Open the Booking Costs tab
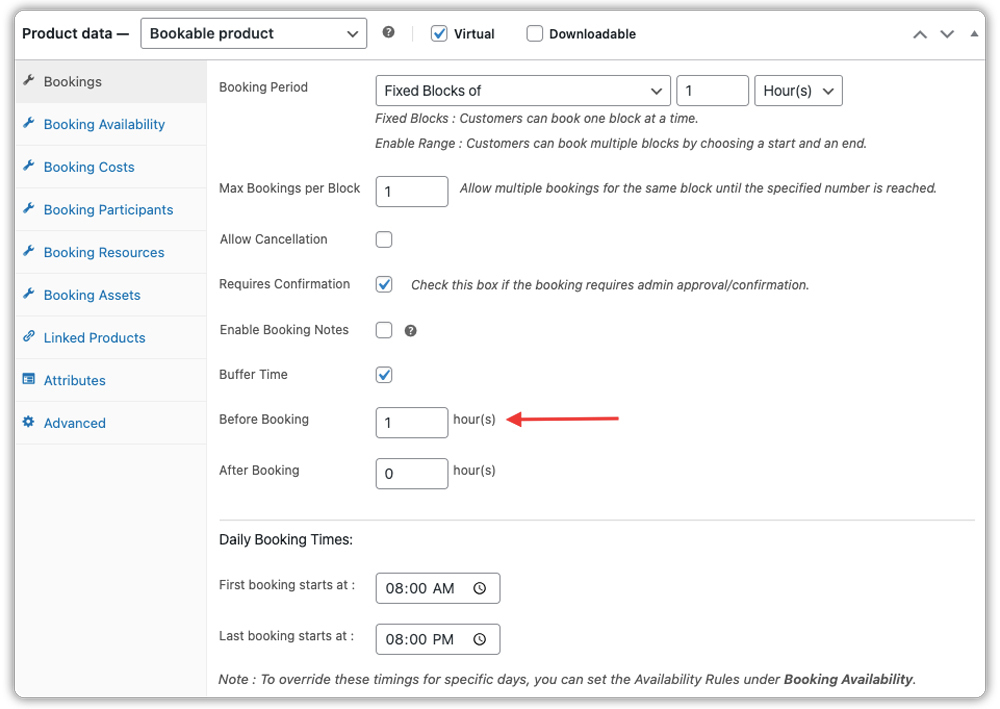 tap(89, 167)
